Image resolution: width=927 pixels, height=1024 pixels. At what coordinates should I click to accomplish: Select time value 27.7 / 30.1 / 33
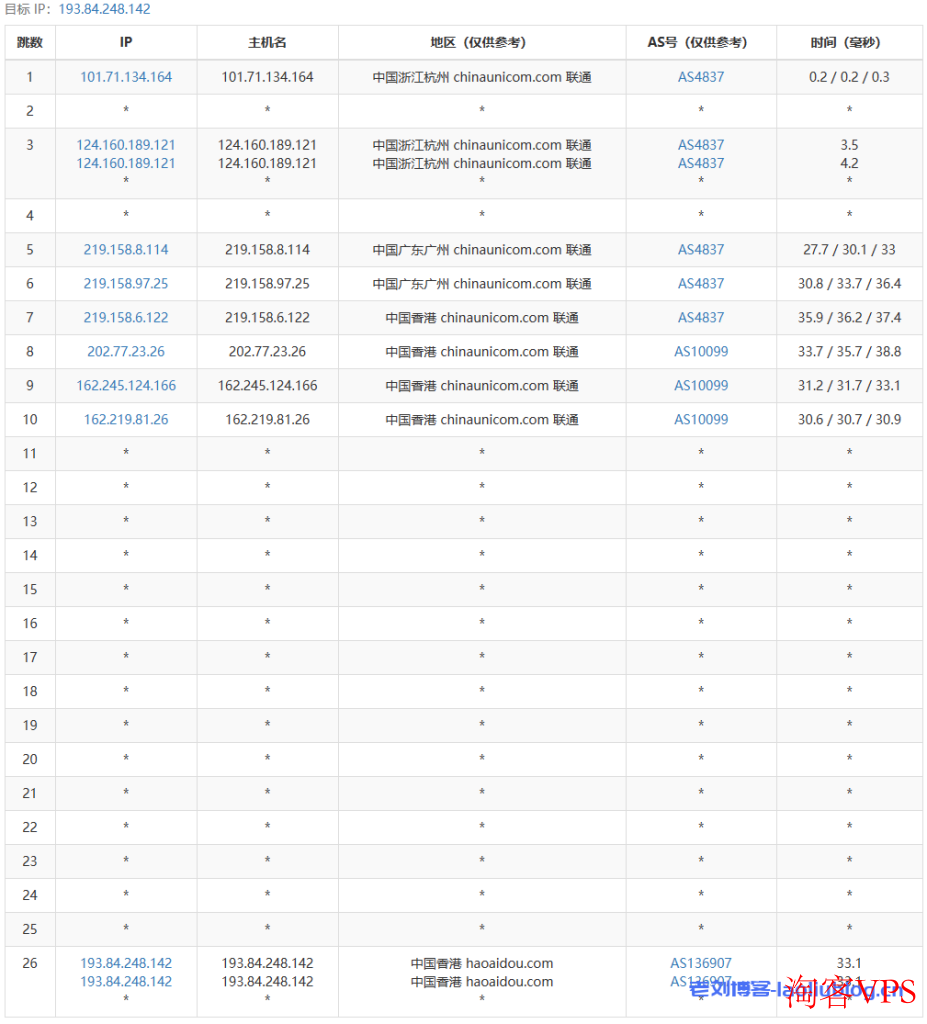[x=849, y=249]
